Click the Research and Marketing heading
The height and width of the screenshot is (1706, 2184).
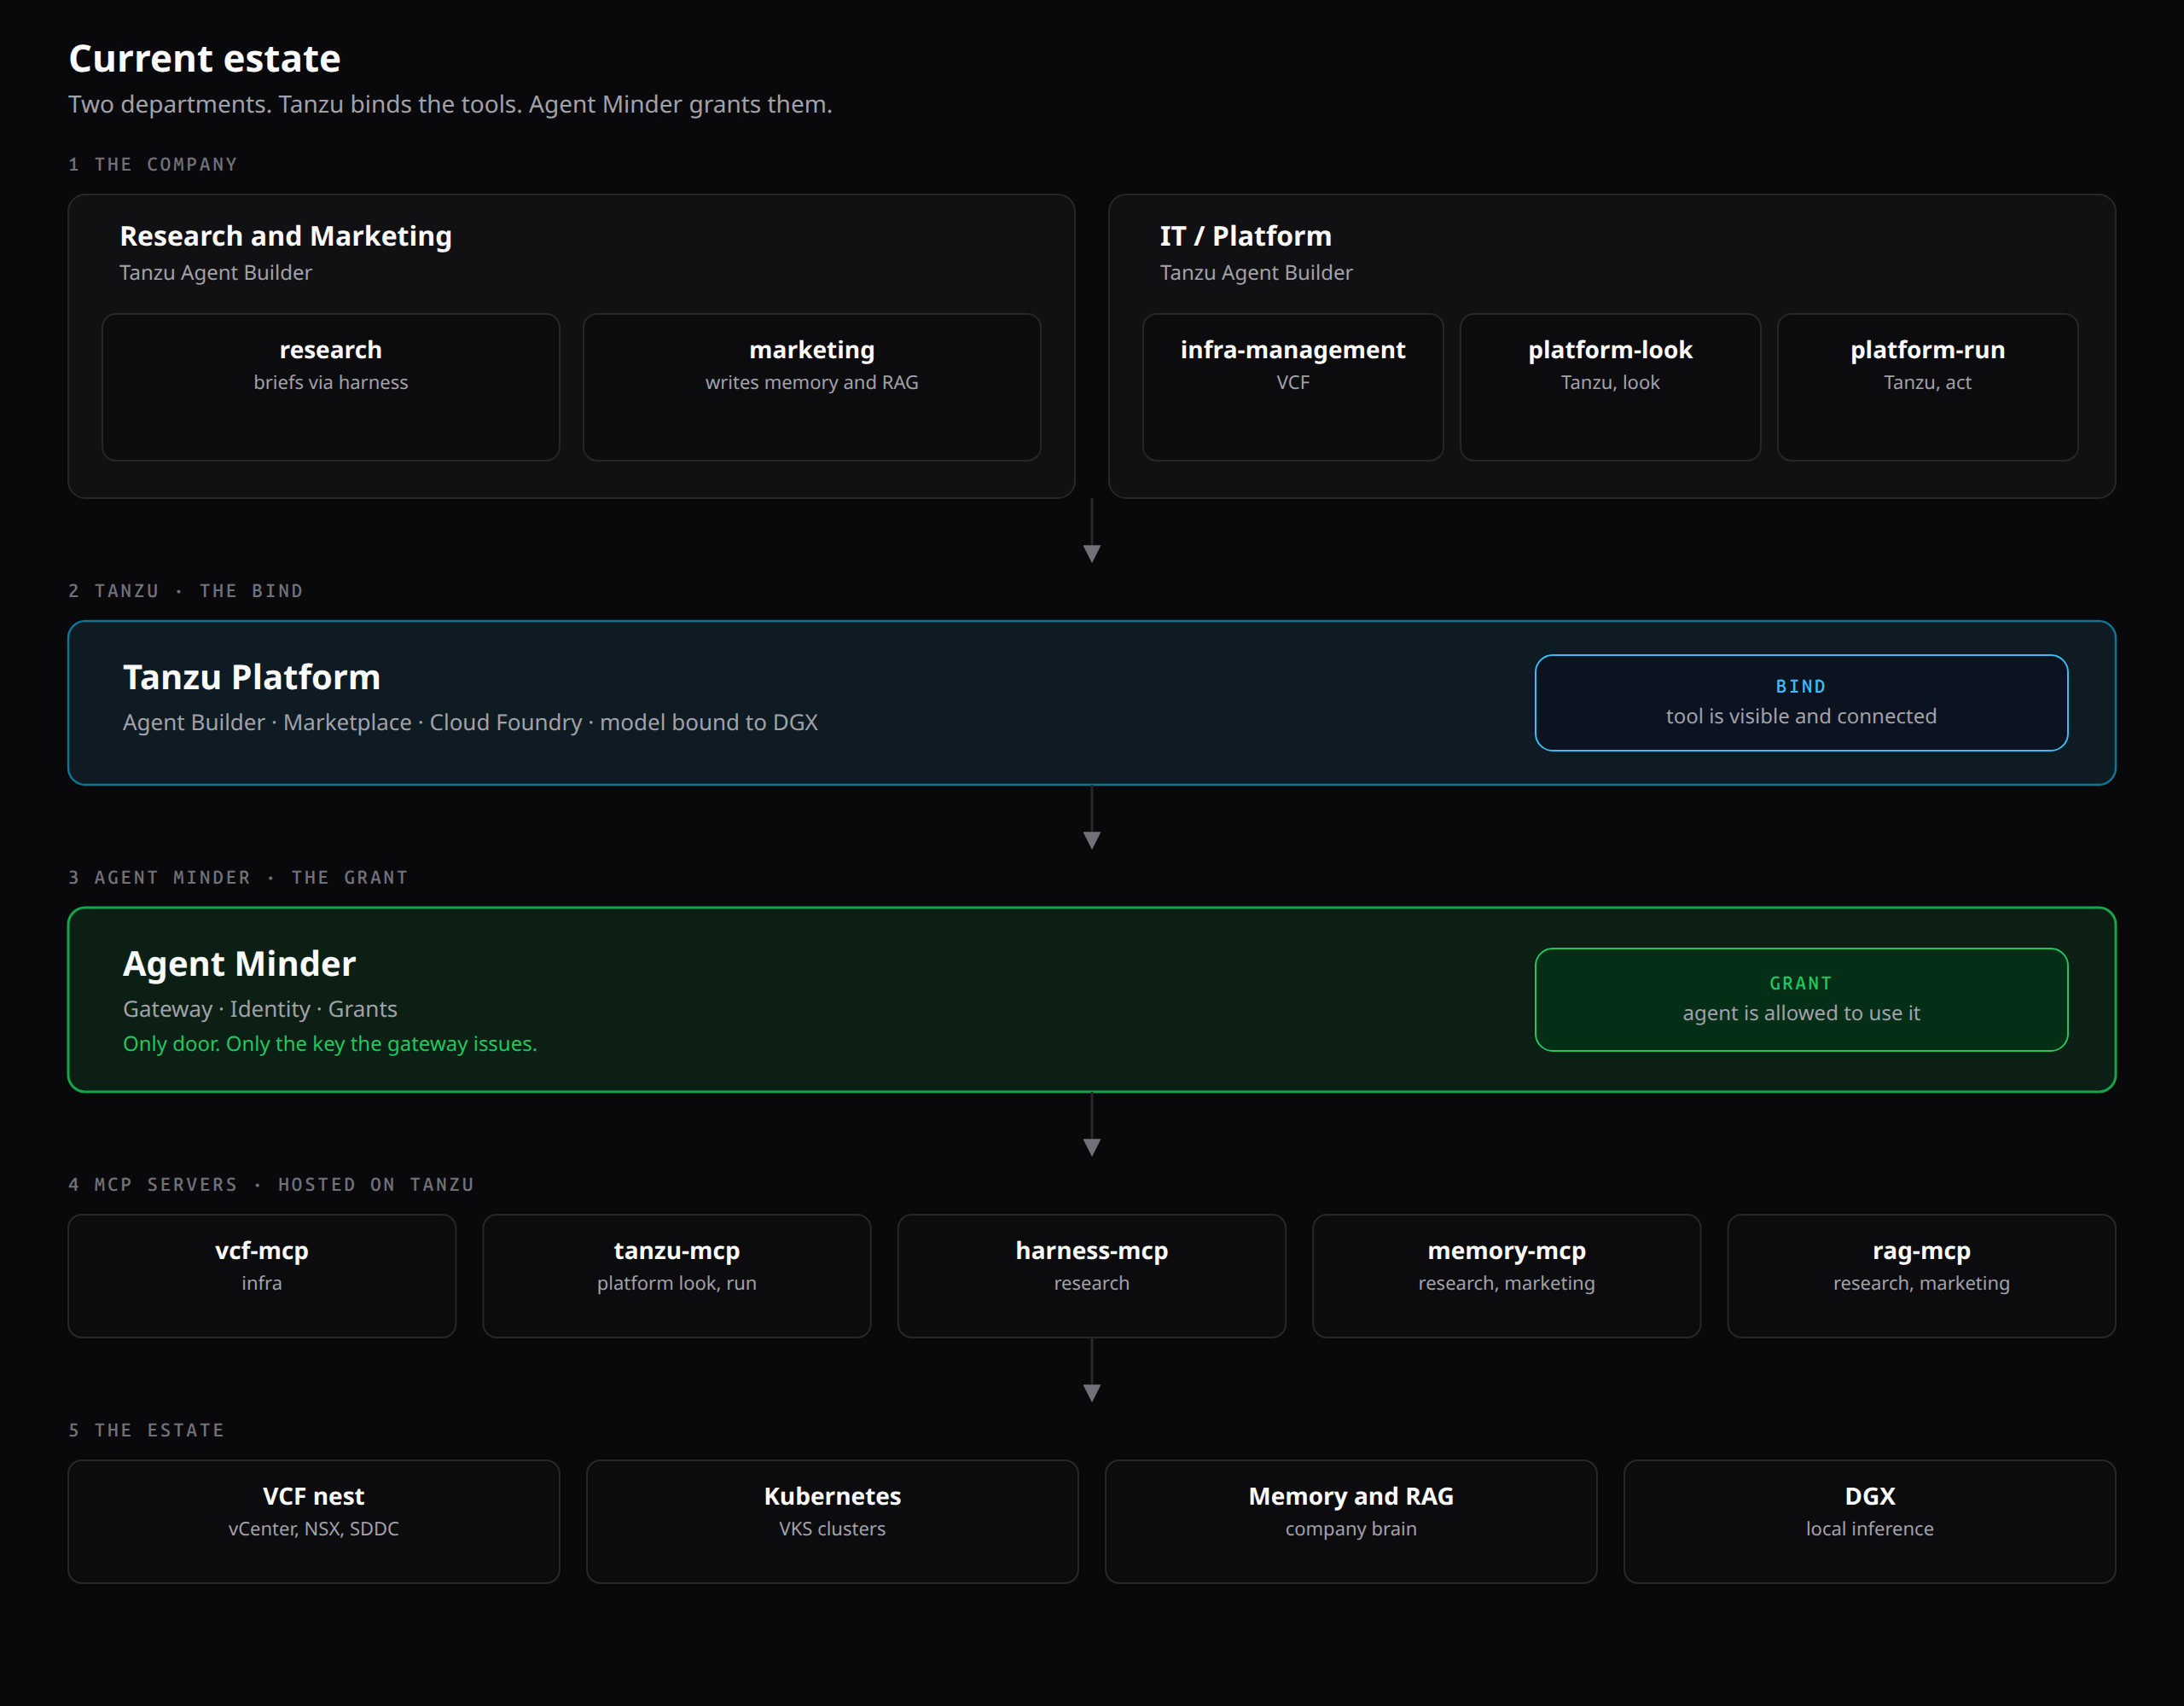pos(286,236)
